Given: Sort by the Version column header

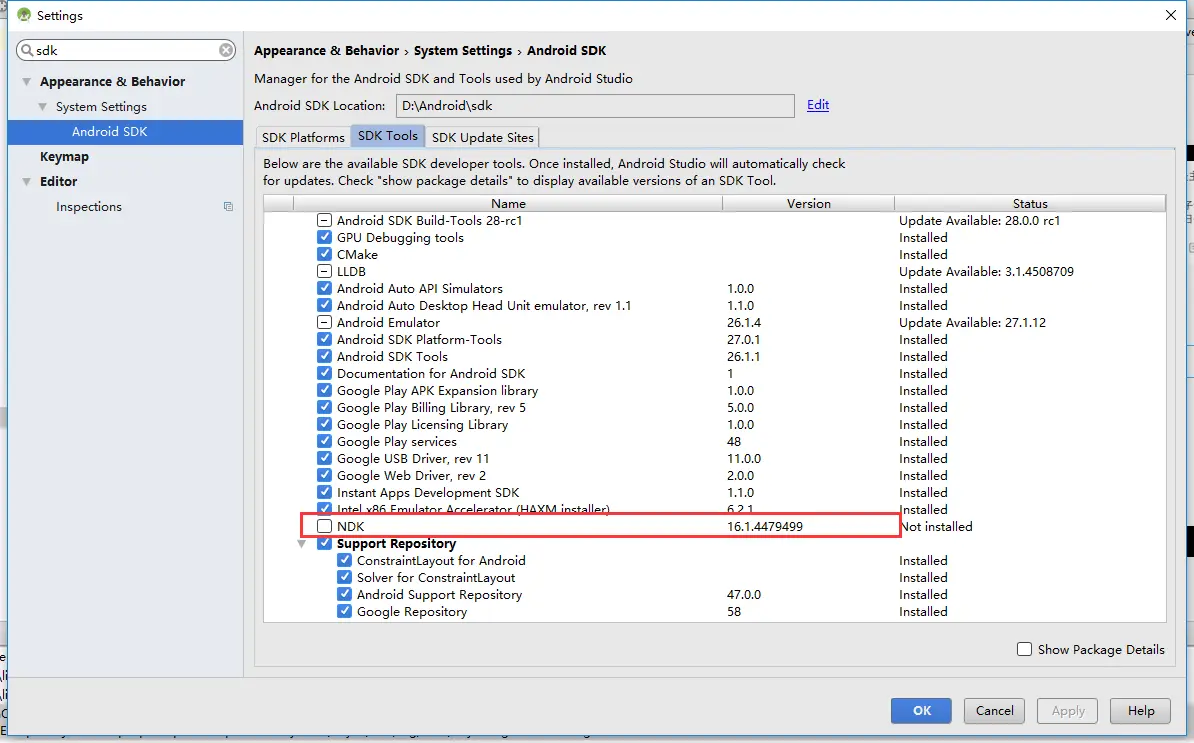Looking at the screenshot, I should point(808,203).
